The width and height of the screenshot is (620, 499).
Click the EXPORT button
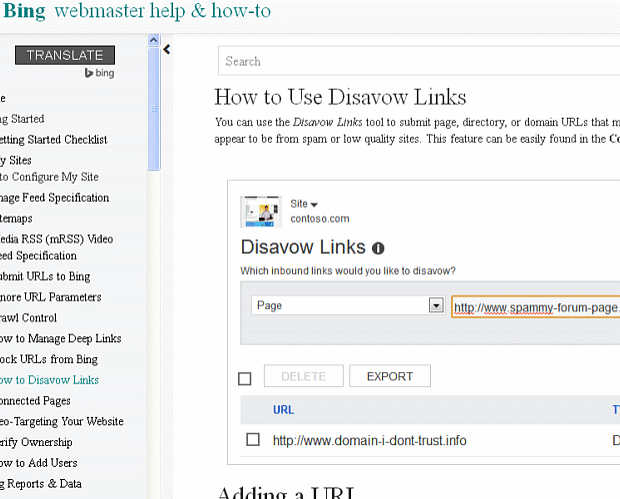(390, 376)
